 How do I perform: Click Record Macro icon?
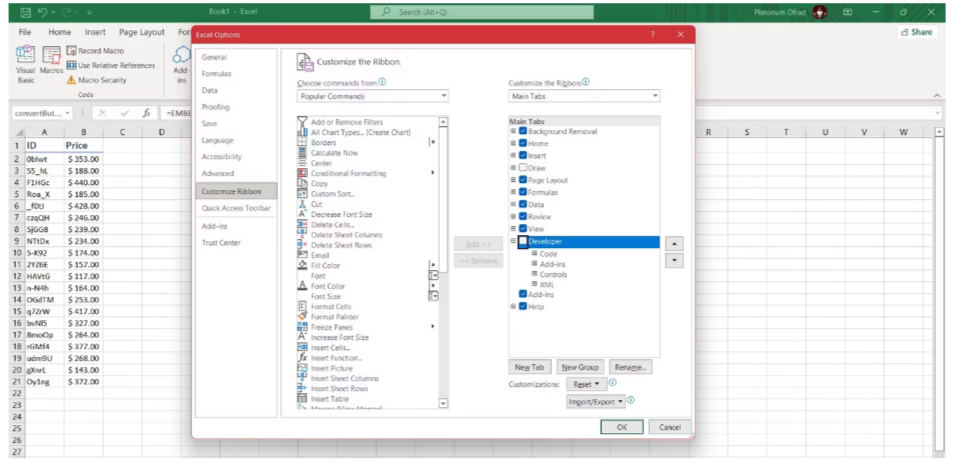[71, 51]
